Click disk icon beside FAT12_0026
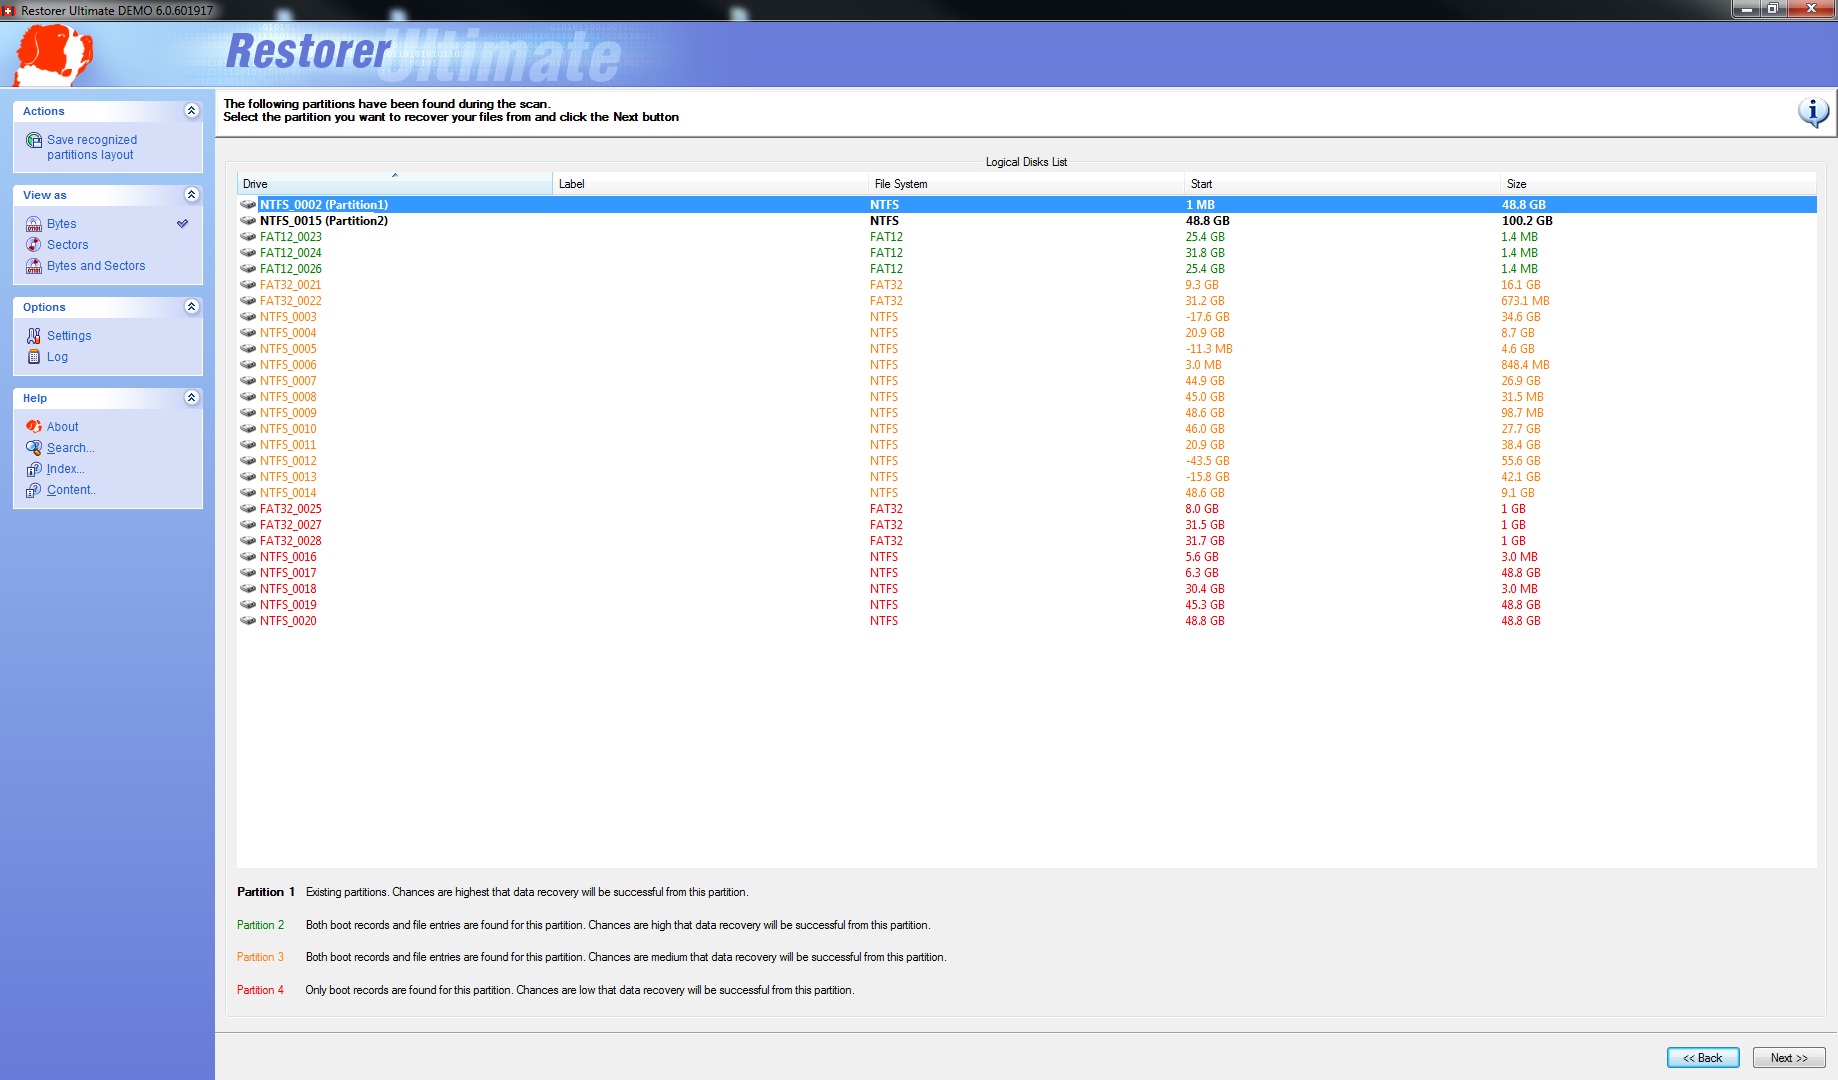This screenshot has height=1080, width=1838. point(248,269)
